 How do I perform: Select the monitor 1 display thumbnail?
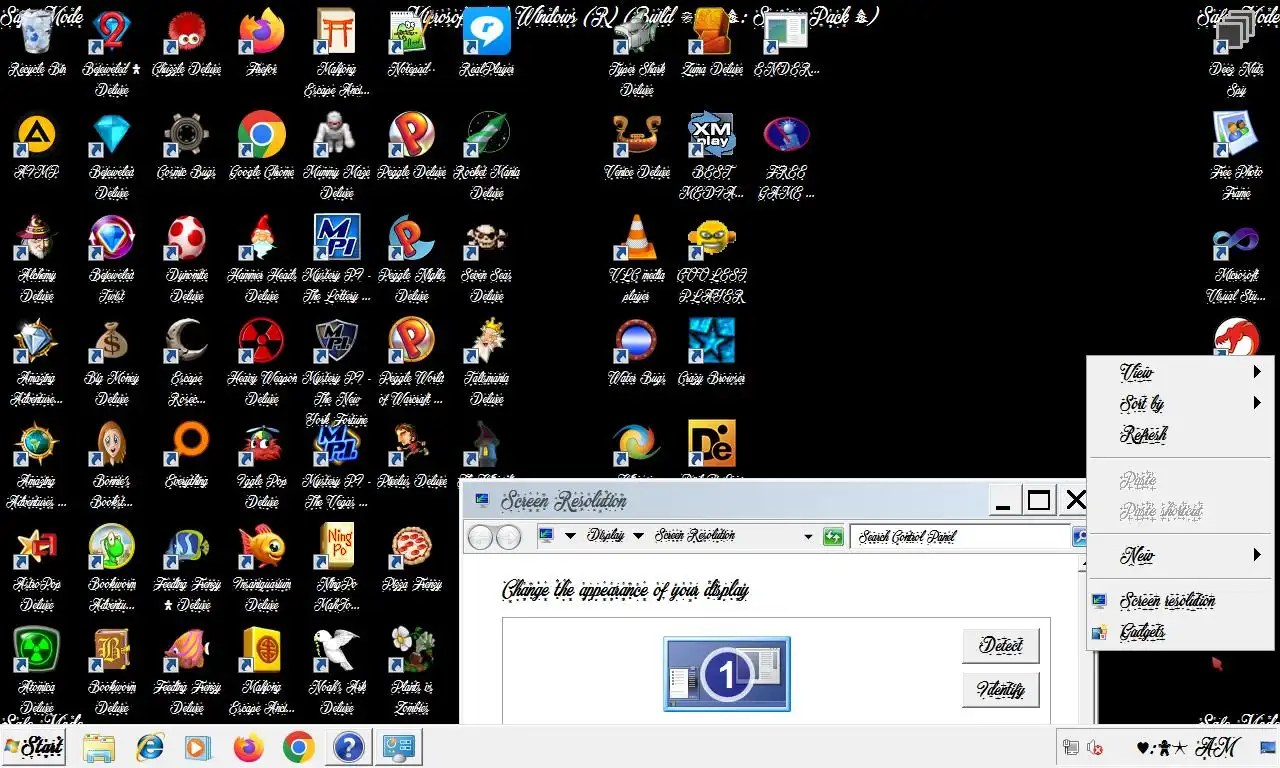pos(727,674)
